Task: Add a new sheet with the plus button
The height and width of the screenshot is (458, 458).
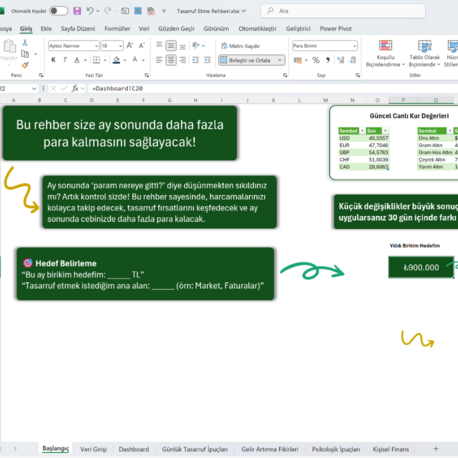Action: click(x=436, y=449)
